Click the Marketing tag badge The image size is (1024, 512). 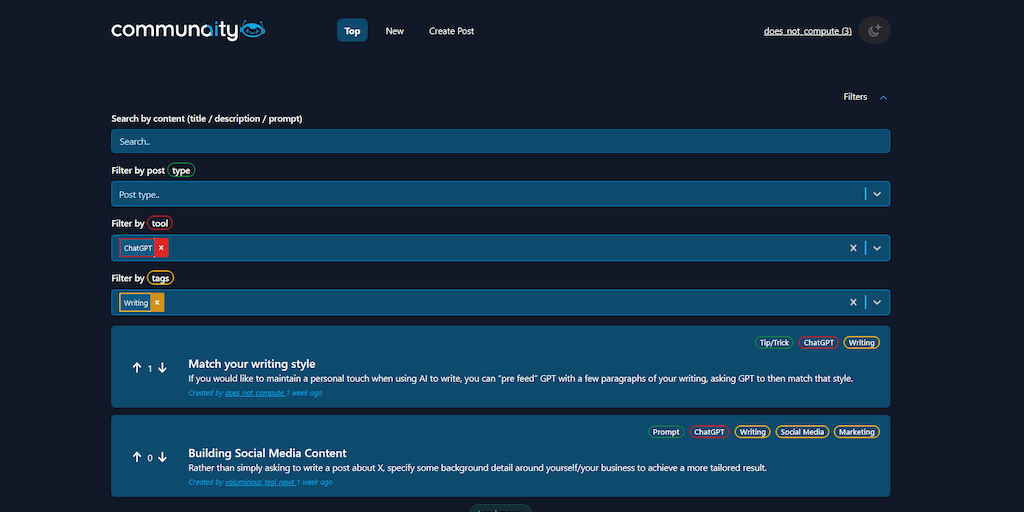click(857, 432)
